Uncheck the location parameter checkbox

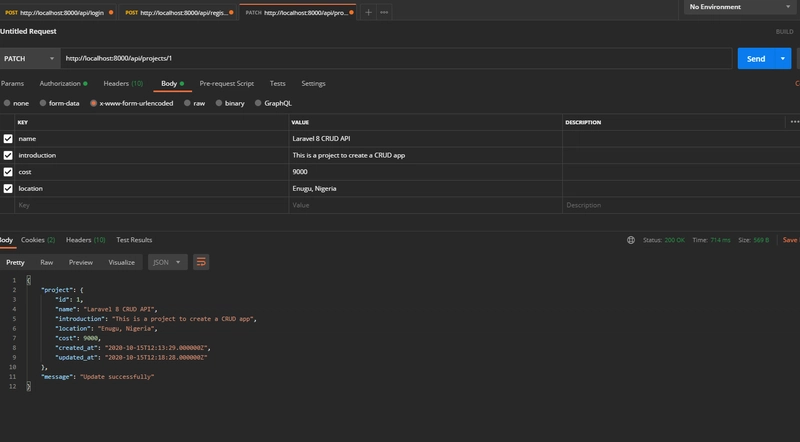point(8,188)
